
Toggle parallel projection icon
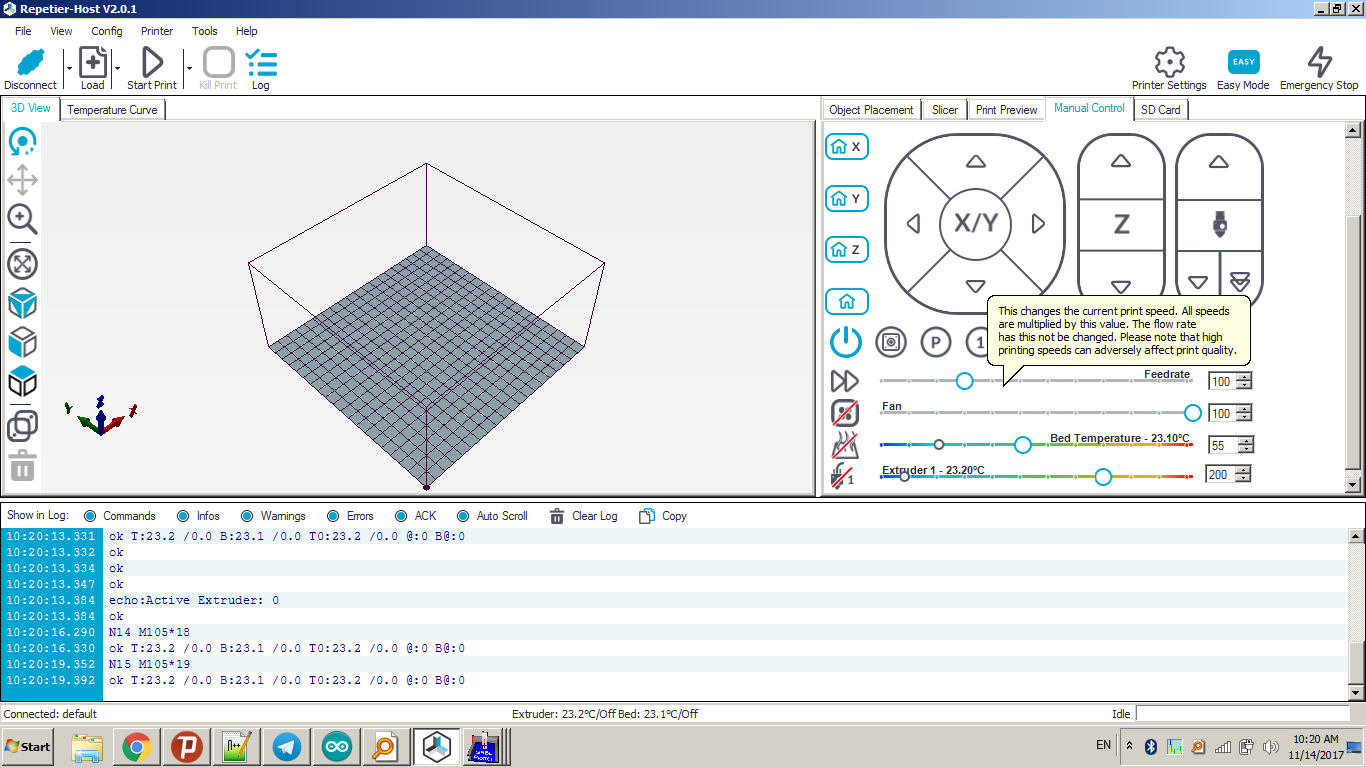coord(22,426)
